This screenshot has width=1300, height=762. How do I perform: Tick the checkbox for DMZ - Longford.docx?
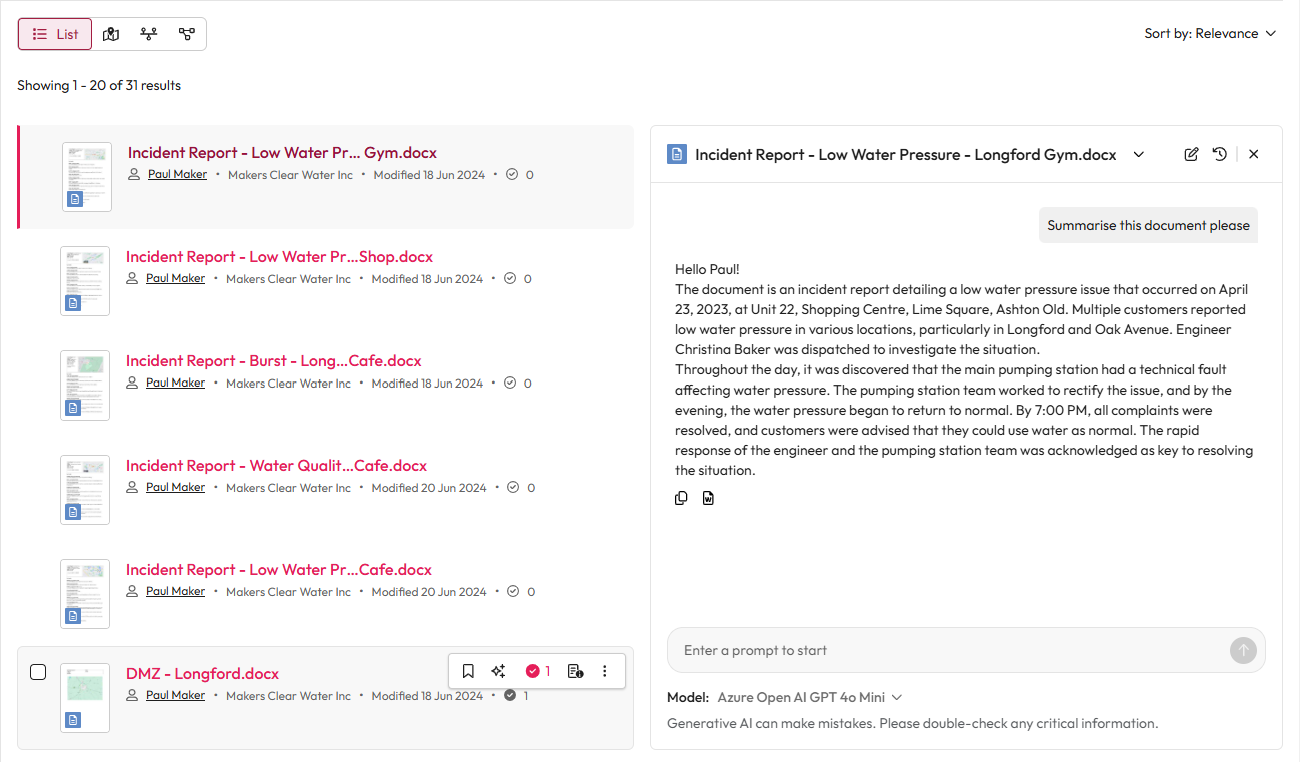[x=38, y=672]
